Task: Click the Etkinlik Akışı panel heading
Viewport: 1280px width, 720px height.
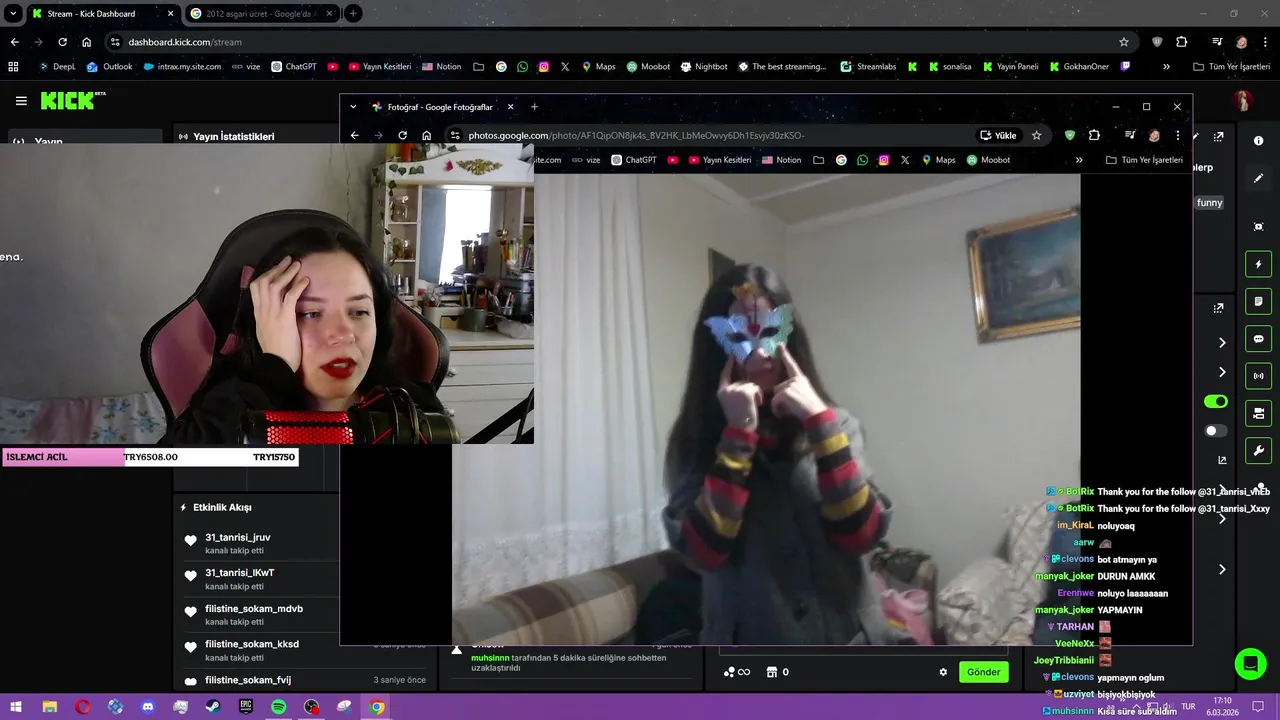Action: coord(222,507)
